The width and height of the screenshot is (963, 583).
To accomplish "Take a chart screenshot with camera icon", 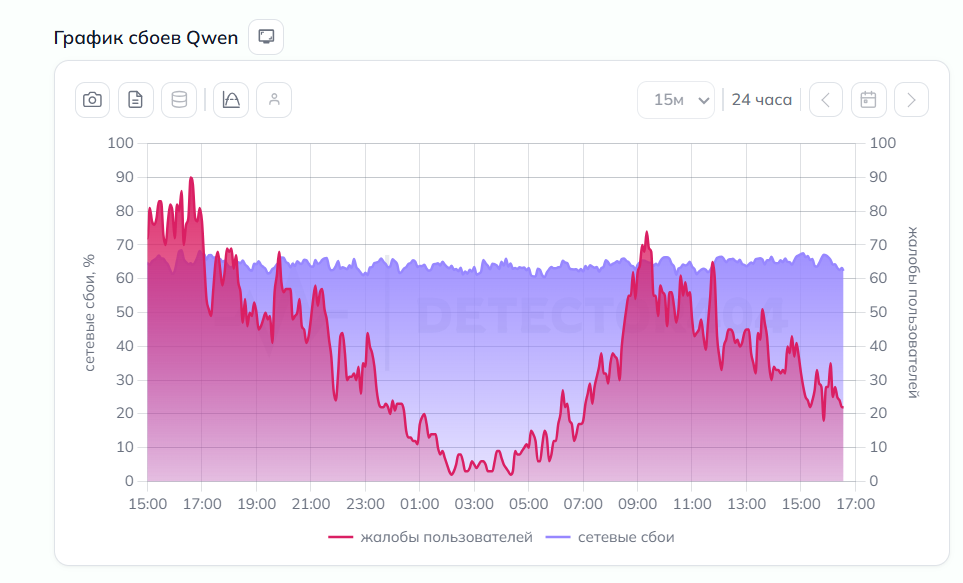I will coord(93,100).
